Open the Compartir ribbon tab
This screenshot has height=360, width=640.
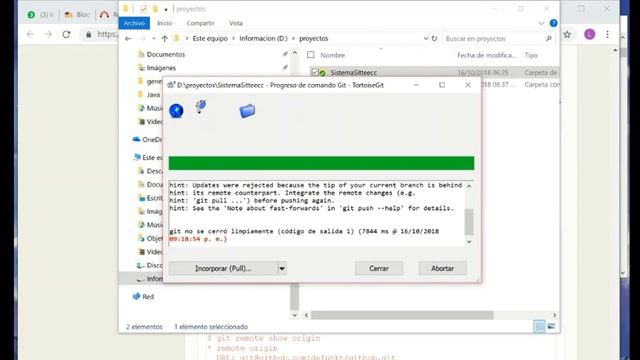(x=200, y=23)
